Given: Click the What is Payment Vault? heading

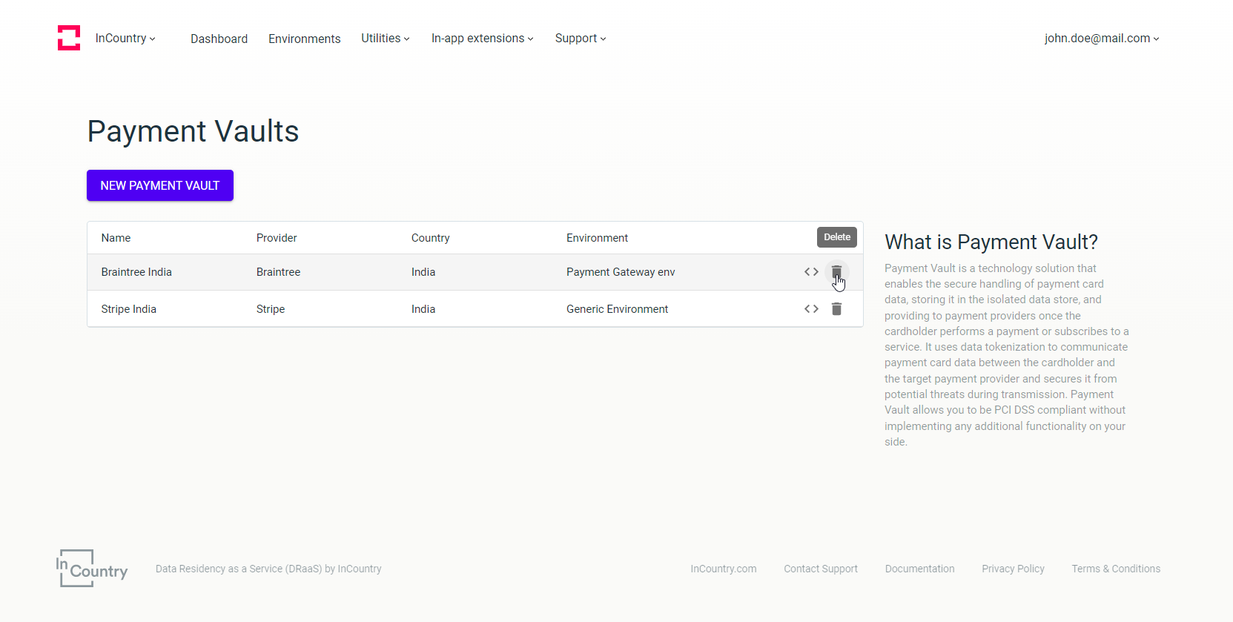Looking at the screenshot, I should 991,242.
